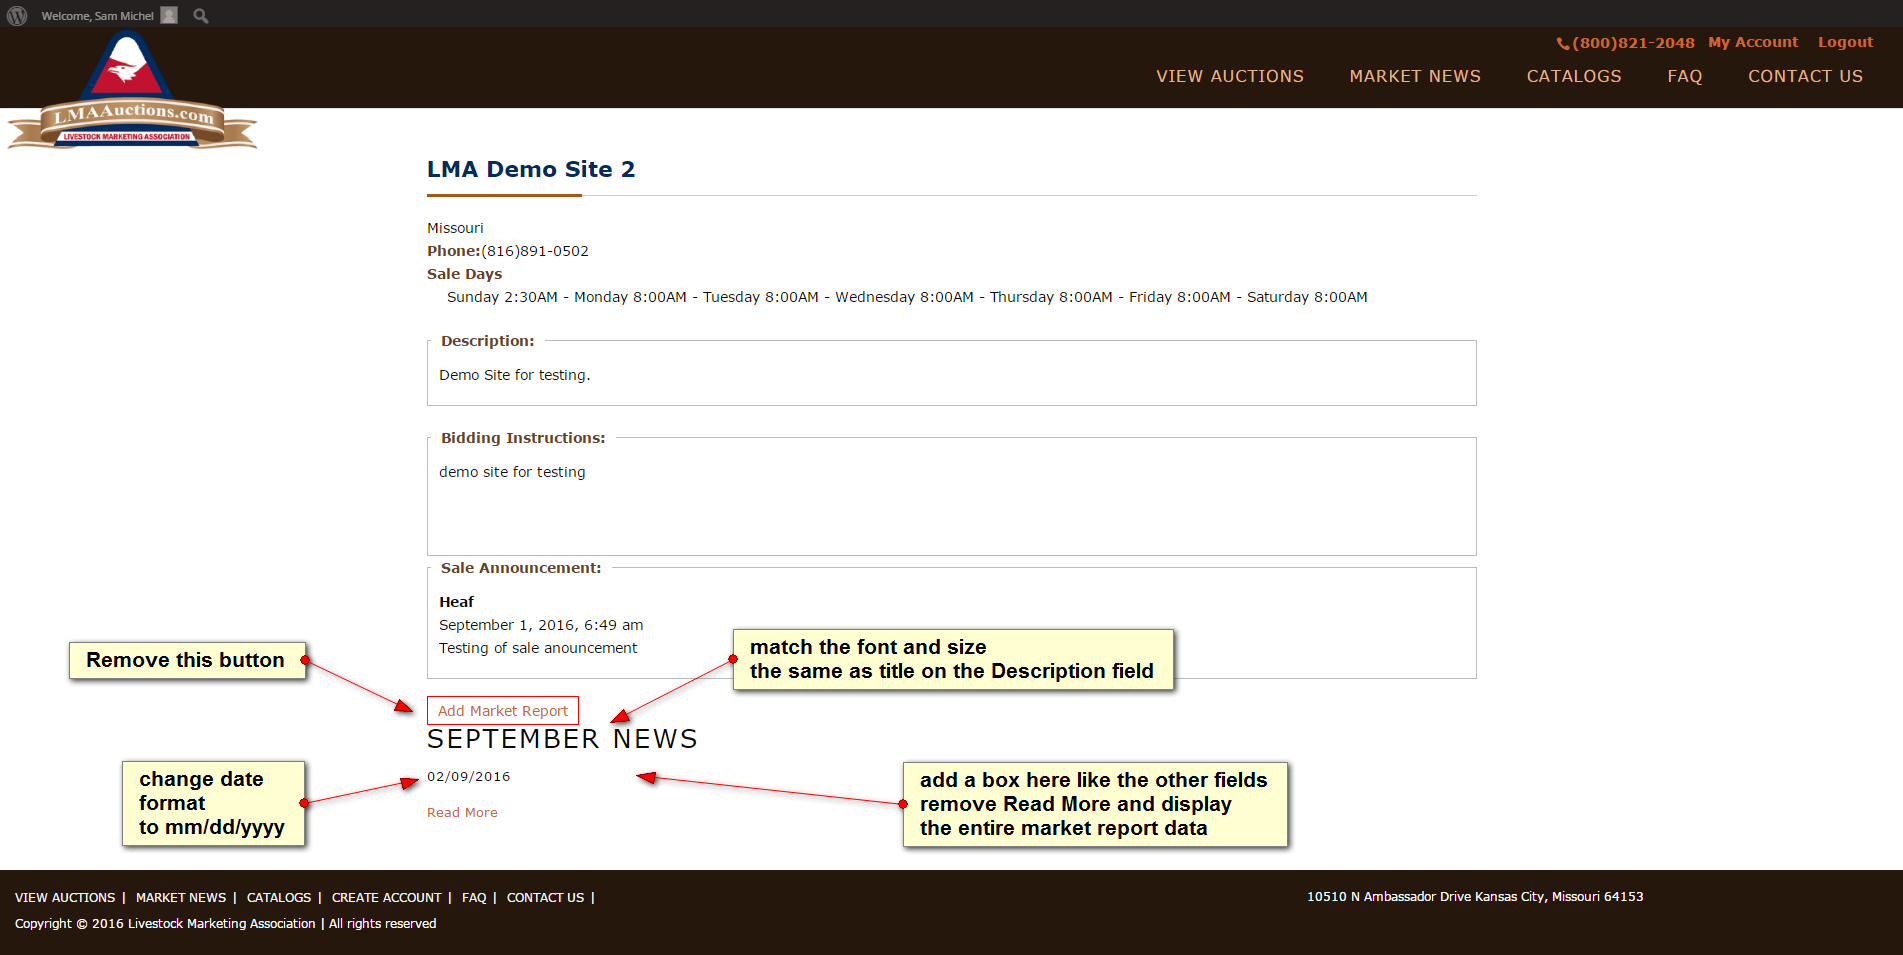
Task: Click the September 1, 2016, 6:49 am timestamp
Action: [541, 625]
